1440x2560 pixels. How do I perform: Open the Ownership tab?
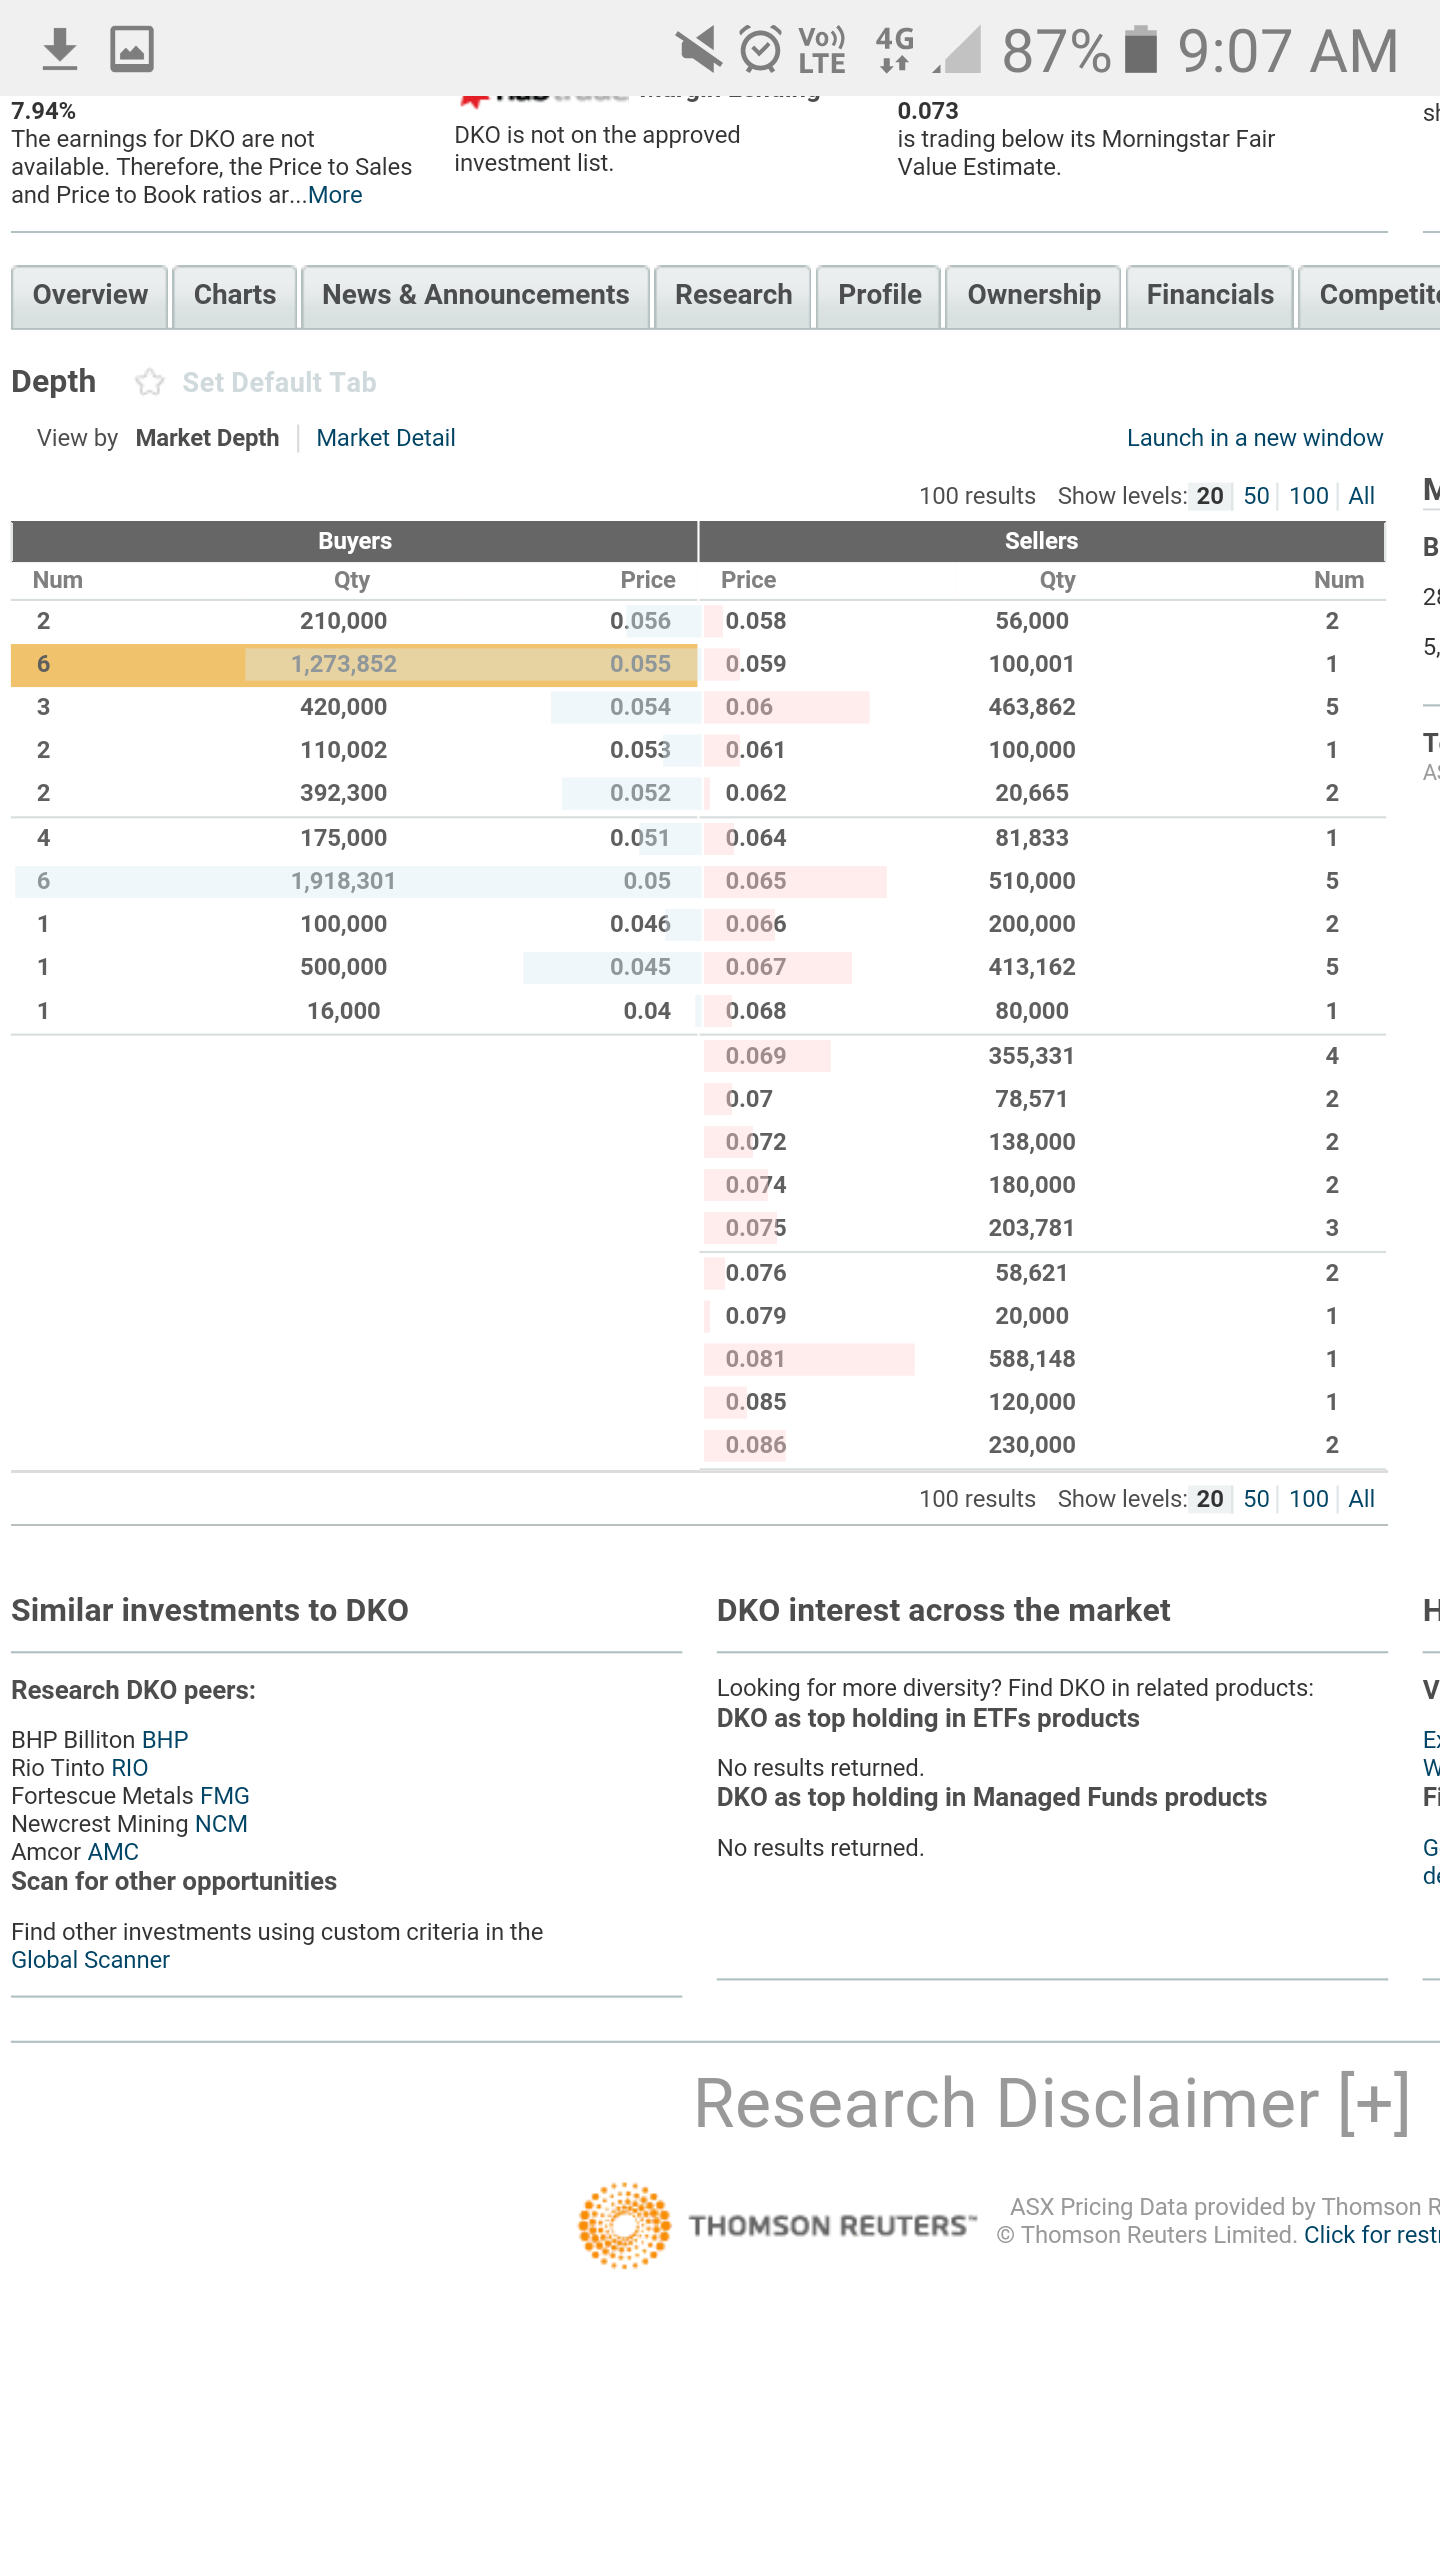pos(1033,296)
